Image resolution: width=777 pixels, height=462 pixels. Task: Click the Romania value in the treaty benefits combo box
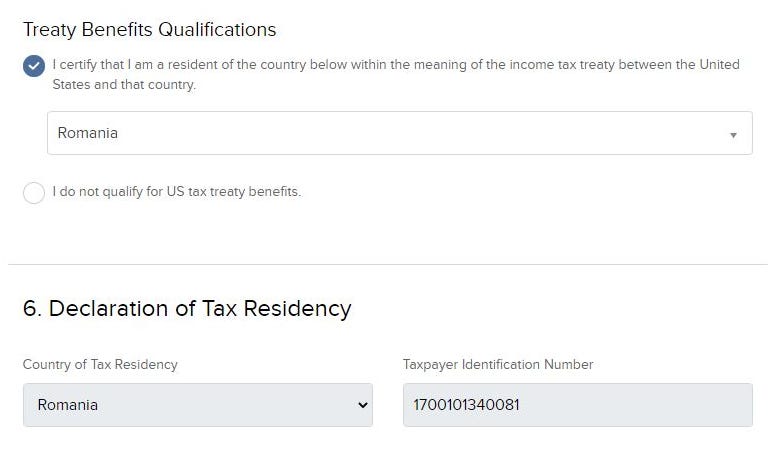click(88, 133)
